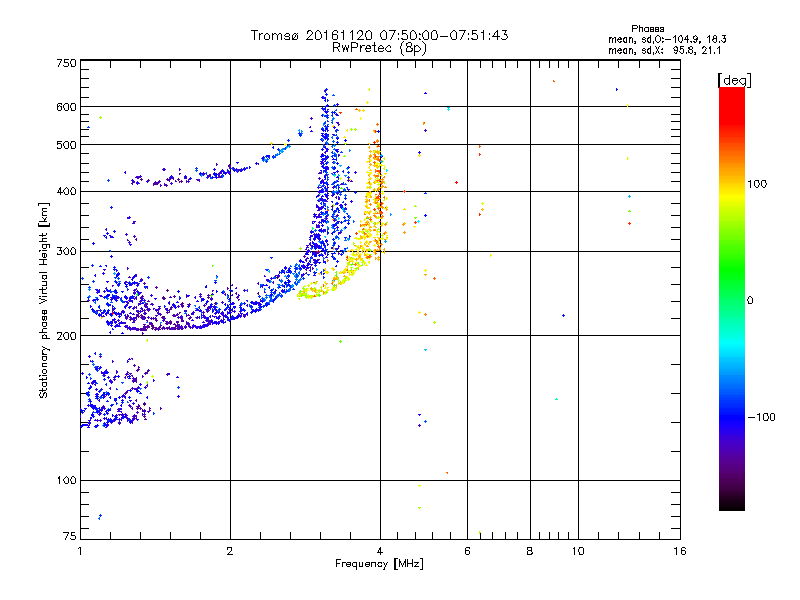Click the x-axis tick label '8'
Screen dimensions: 800x600
(x=530, y=551)
